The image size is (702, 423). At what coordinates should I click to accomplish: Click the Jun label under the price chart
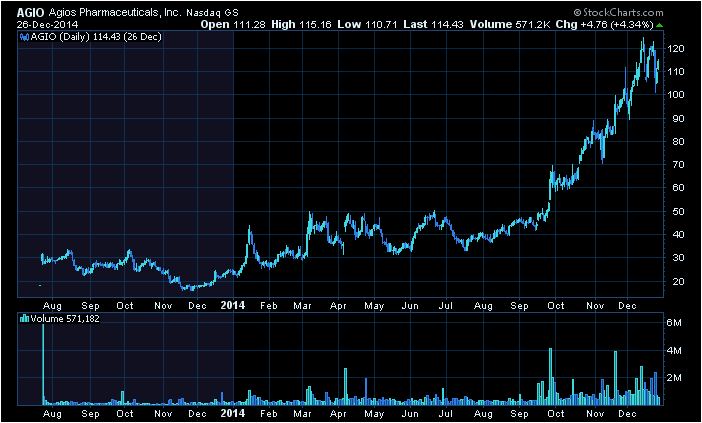410,306
